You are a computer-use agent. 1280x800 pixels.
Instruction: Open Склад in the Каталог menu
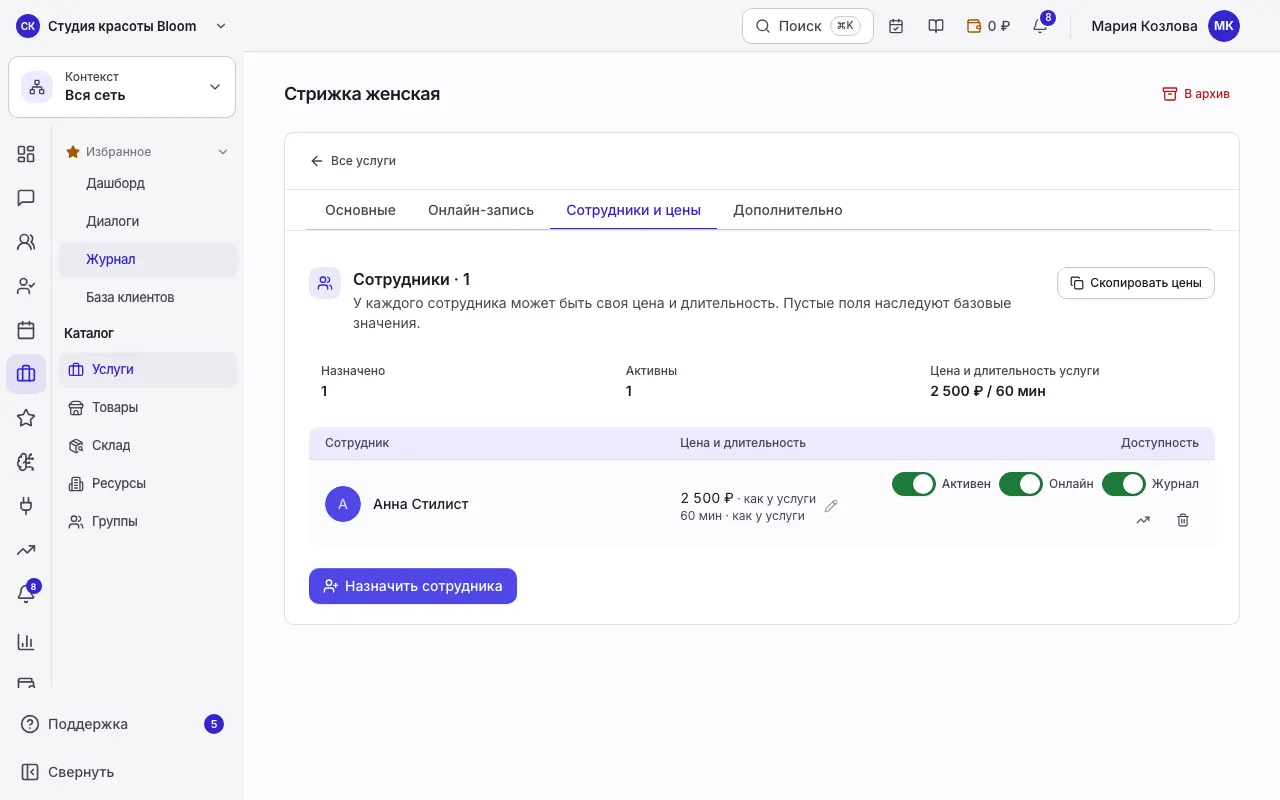148,446
